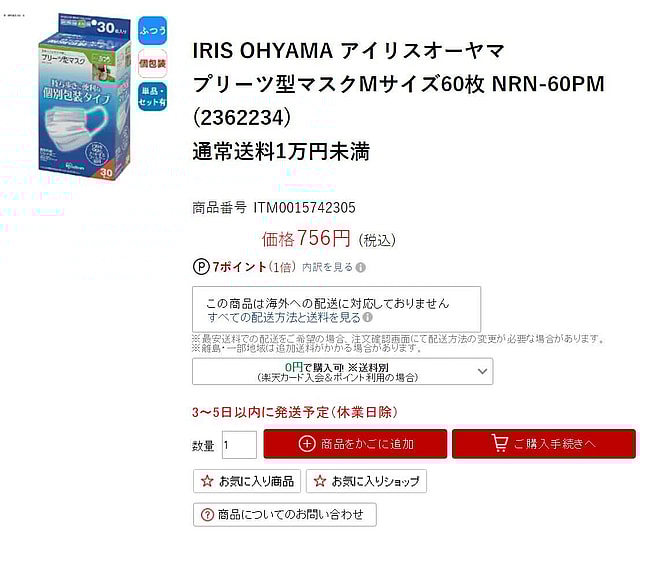Click the cart icon on ご購入手続きへ
660x562 pixels.
coord(500,443)
